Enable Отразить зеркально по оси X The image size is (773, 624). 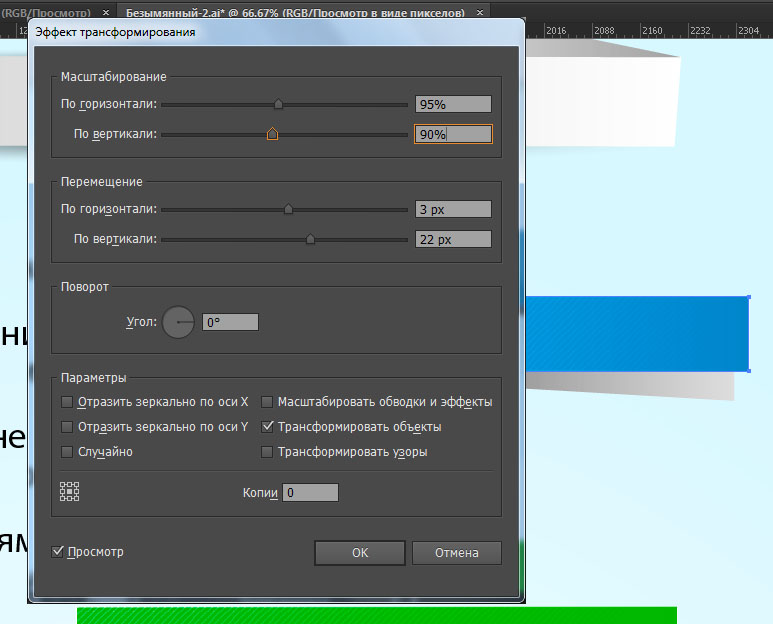tap(68, 402)
